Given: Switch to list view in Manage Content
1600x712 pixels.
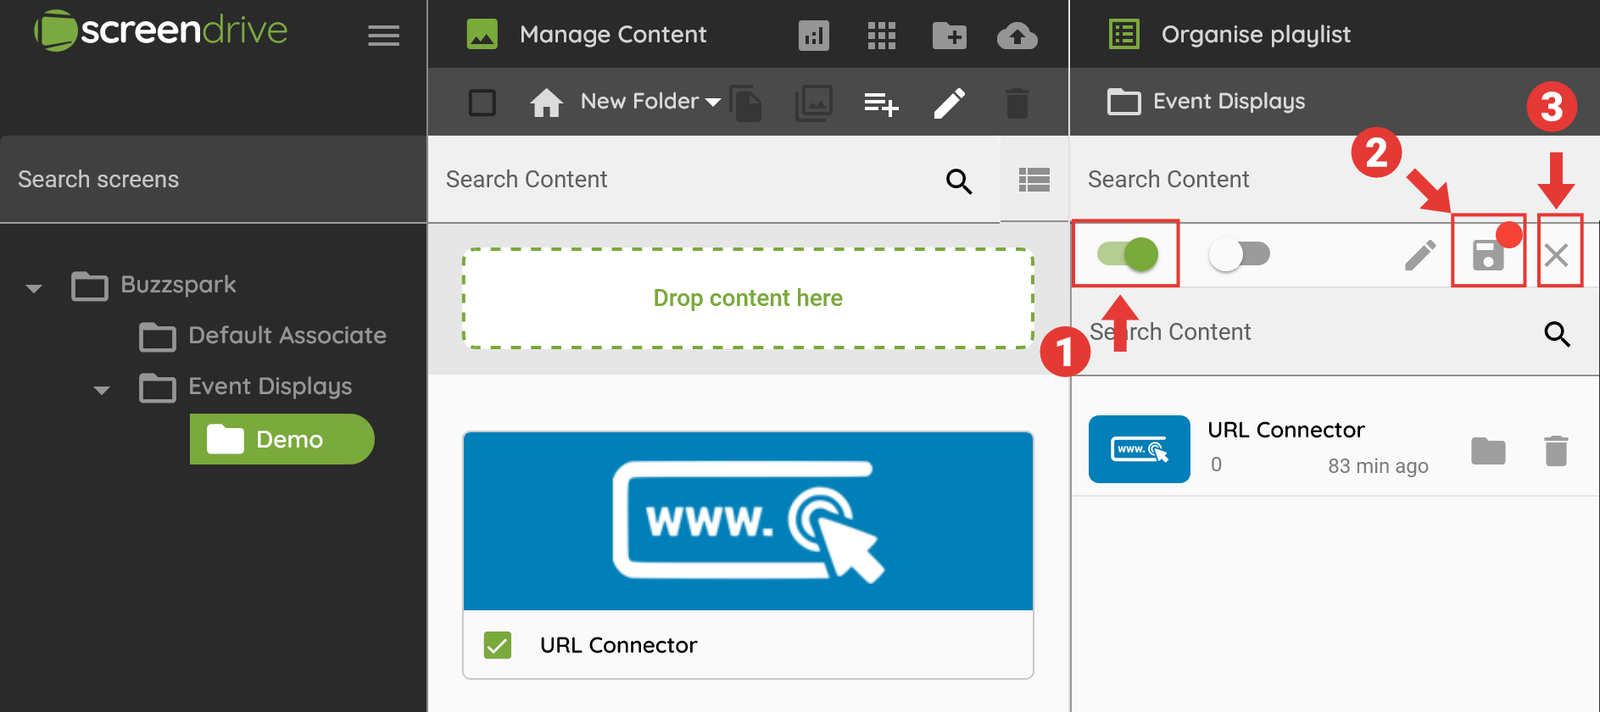Looking at the screenshot, I should [x=1034, y=180].
